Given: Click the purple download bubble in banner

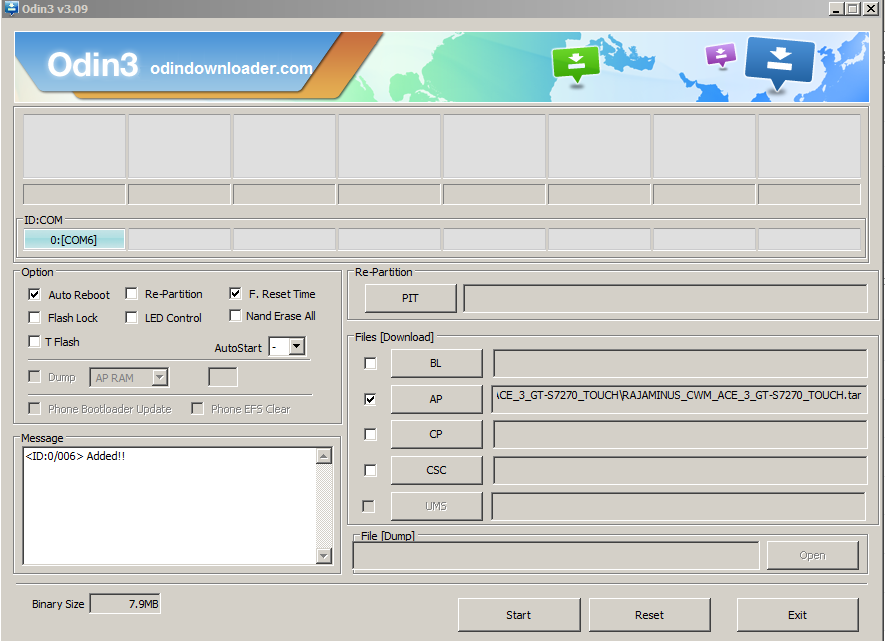Looking at the screenshot, I should click(x=721, y=55).
